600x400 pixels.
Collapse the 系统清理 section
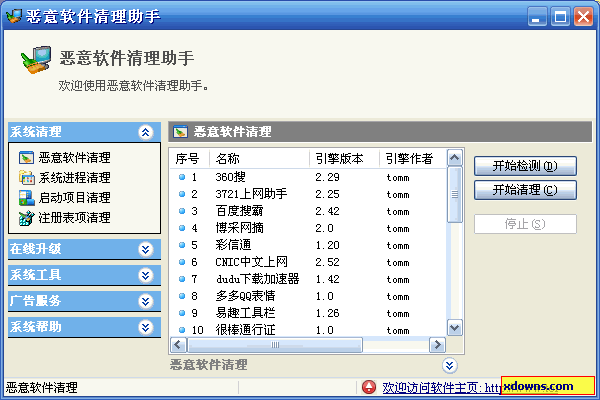coord(145,132)
